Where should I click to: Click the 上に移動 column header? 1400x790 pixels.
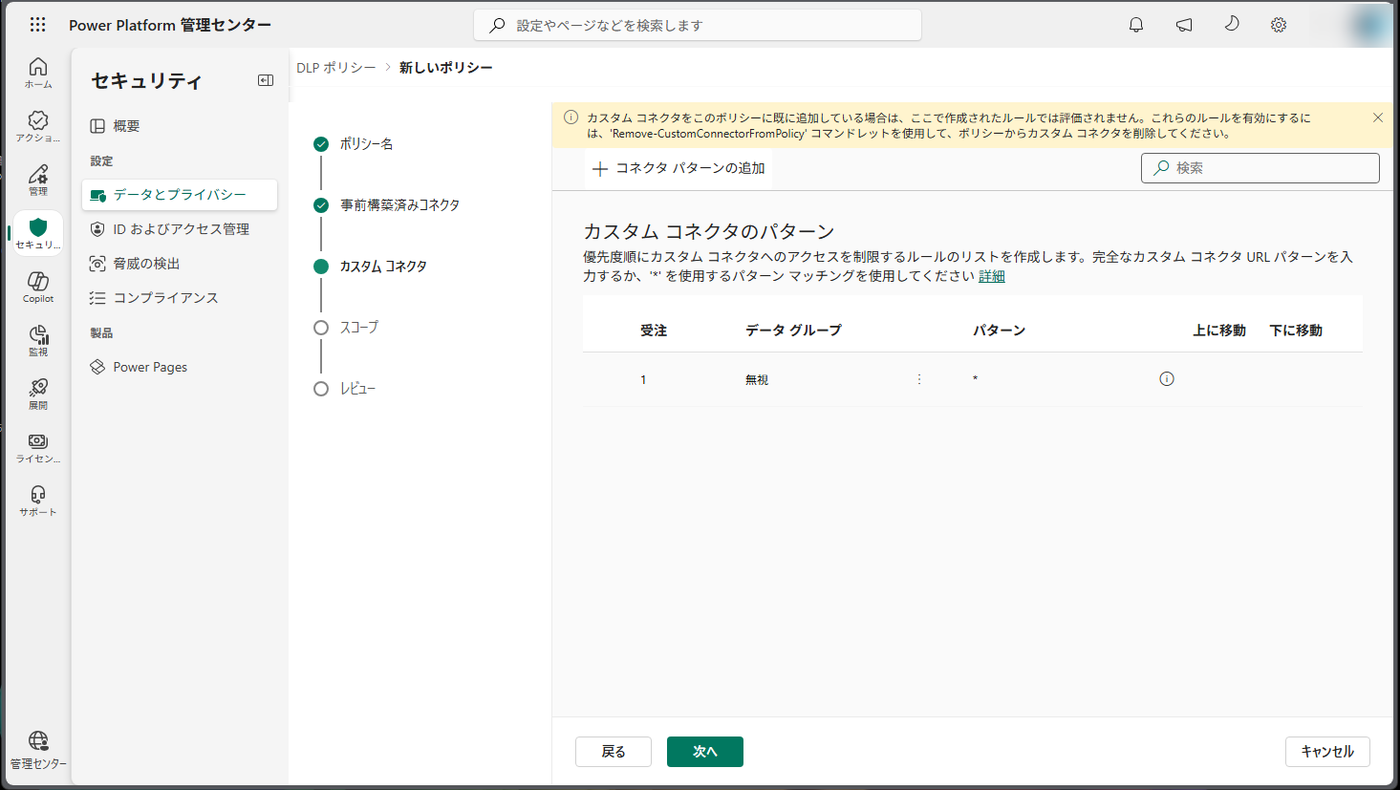tap(1220, 330)
